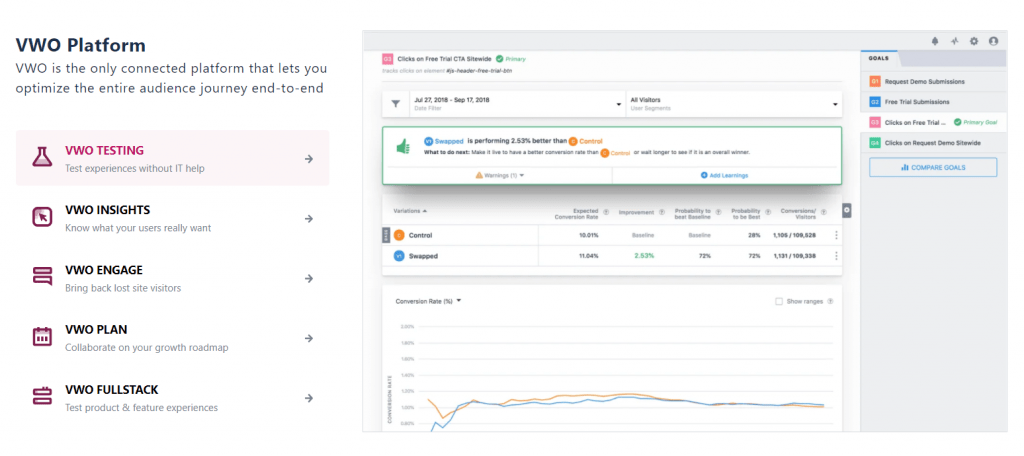
Task: Click the Control link in banner headline
Action: 591,140
